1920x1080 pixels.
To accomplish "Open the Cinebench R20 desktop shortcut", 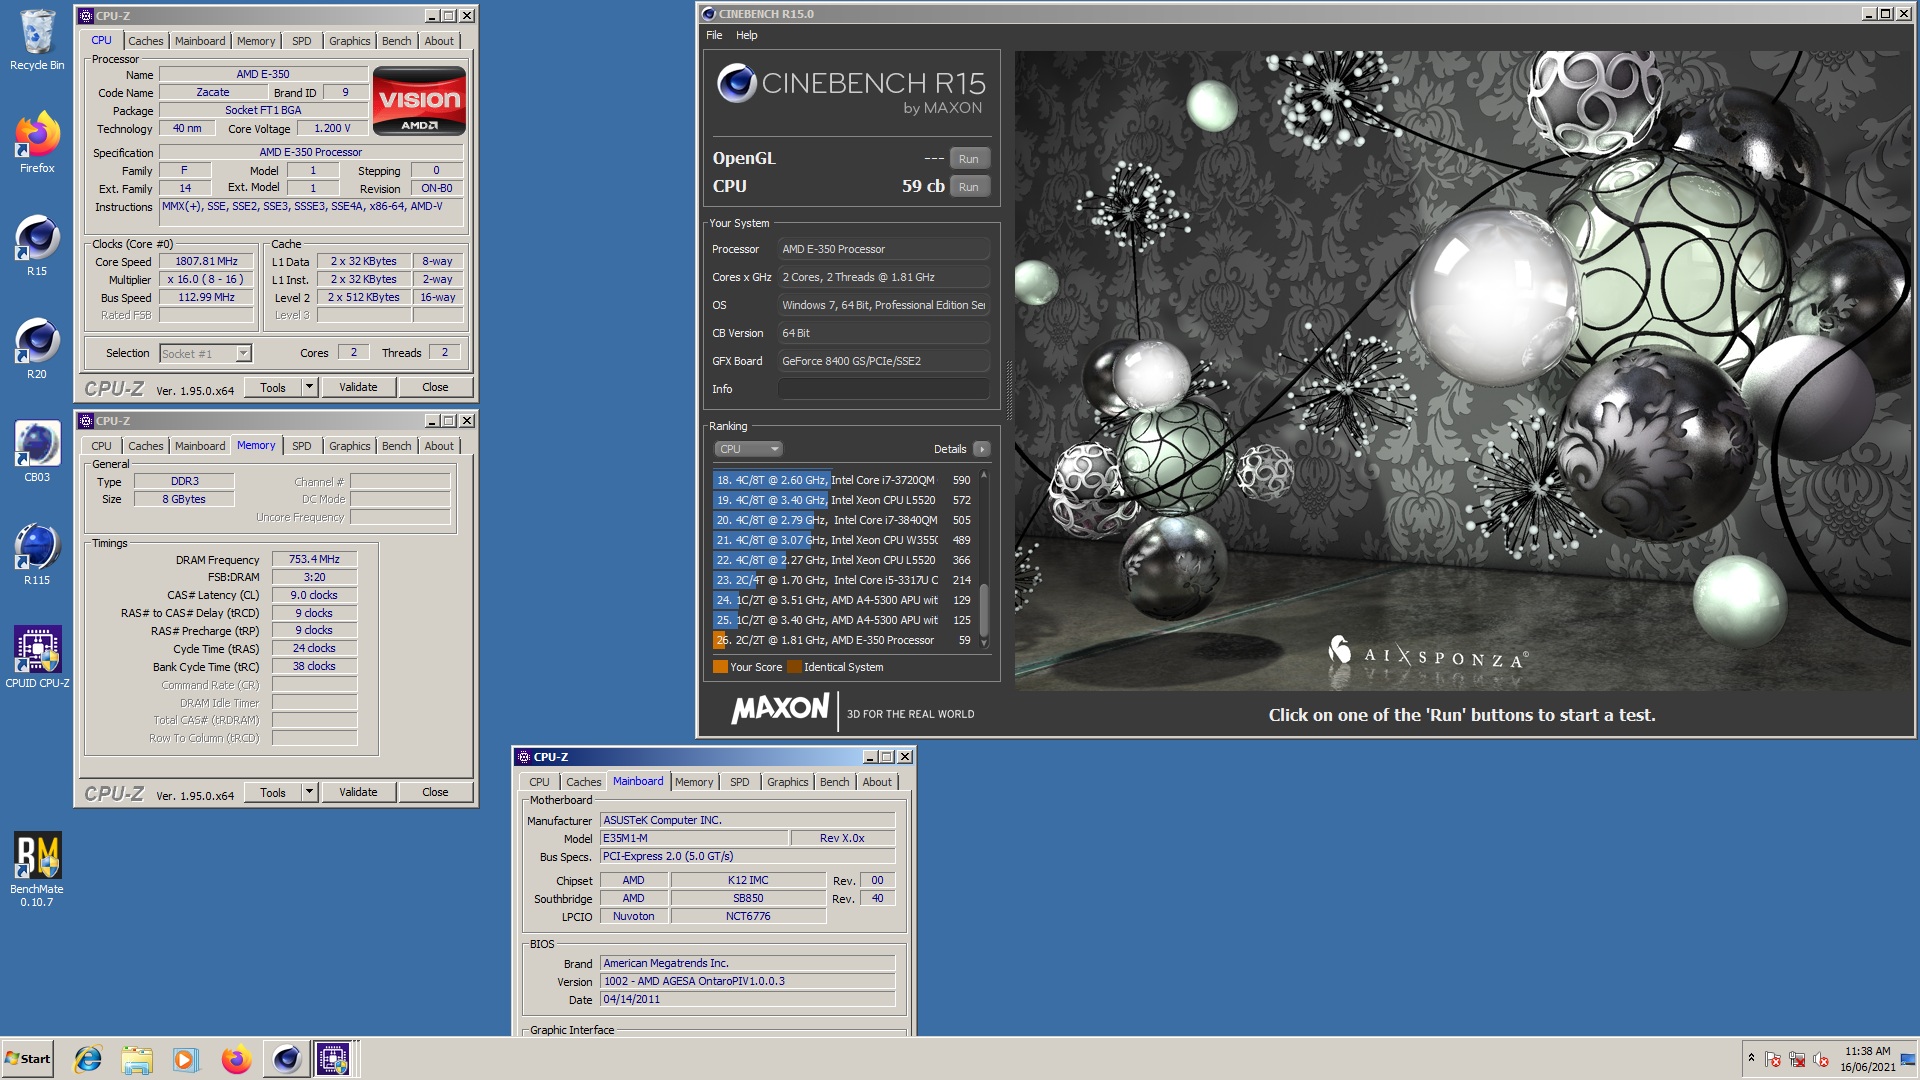I will tap(37, 349).
